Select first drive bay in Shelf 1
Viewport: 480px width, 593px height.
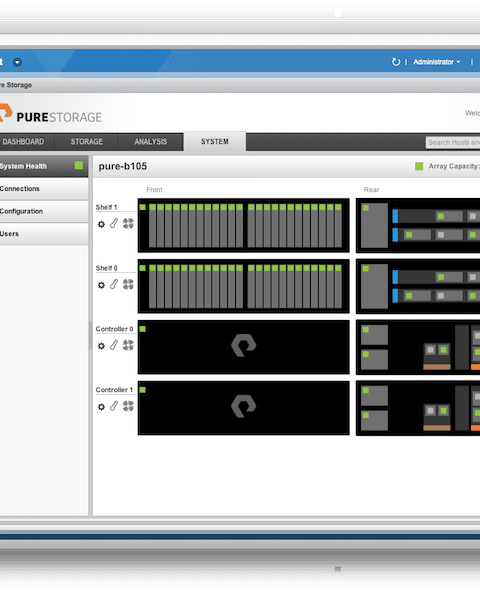[152, 225]
